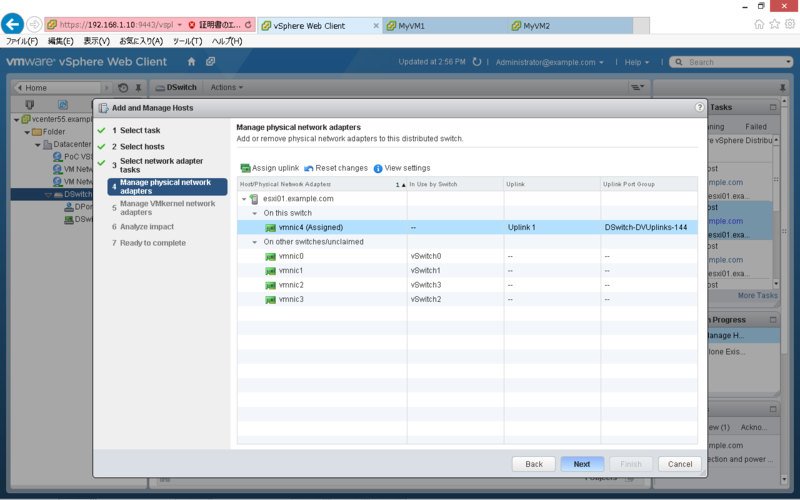Image resolution: width=800 pixels, height=500 pixels.
Task: Open the Help dropdown menu
Action: pyautogui.click(x=637, y=62)
